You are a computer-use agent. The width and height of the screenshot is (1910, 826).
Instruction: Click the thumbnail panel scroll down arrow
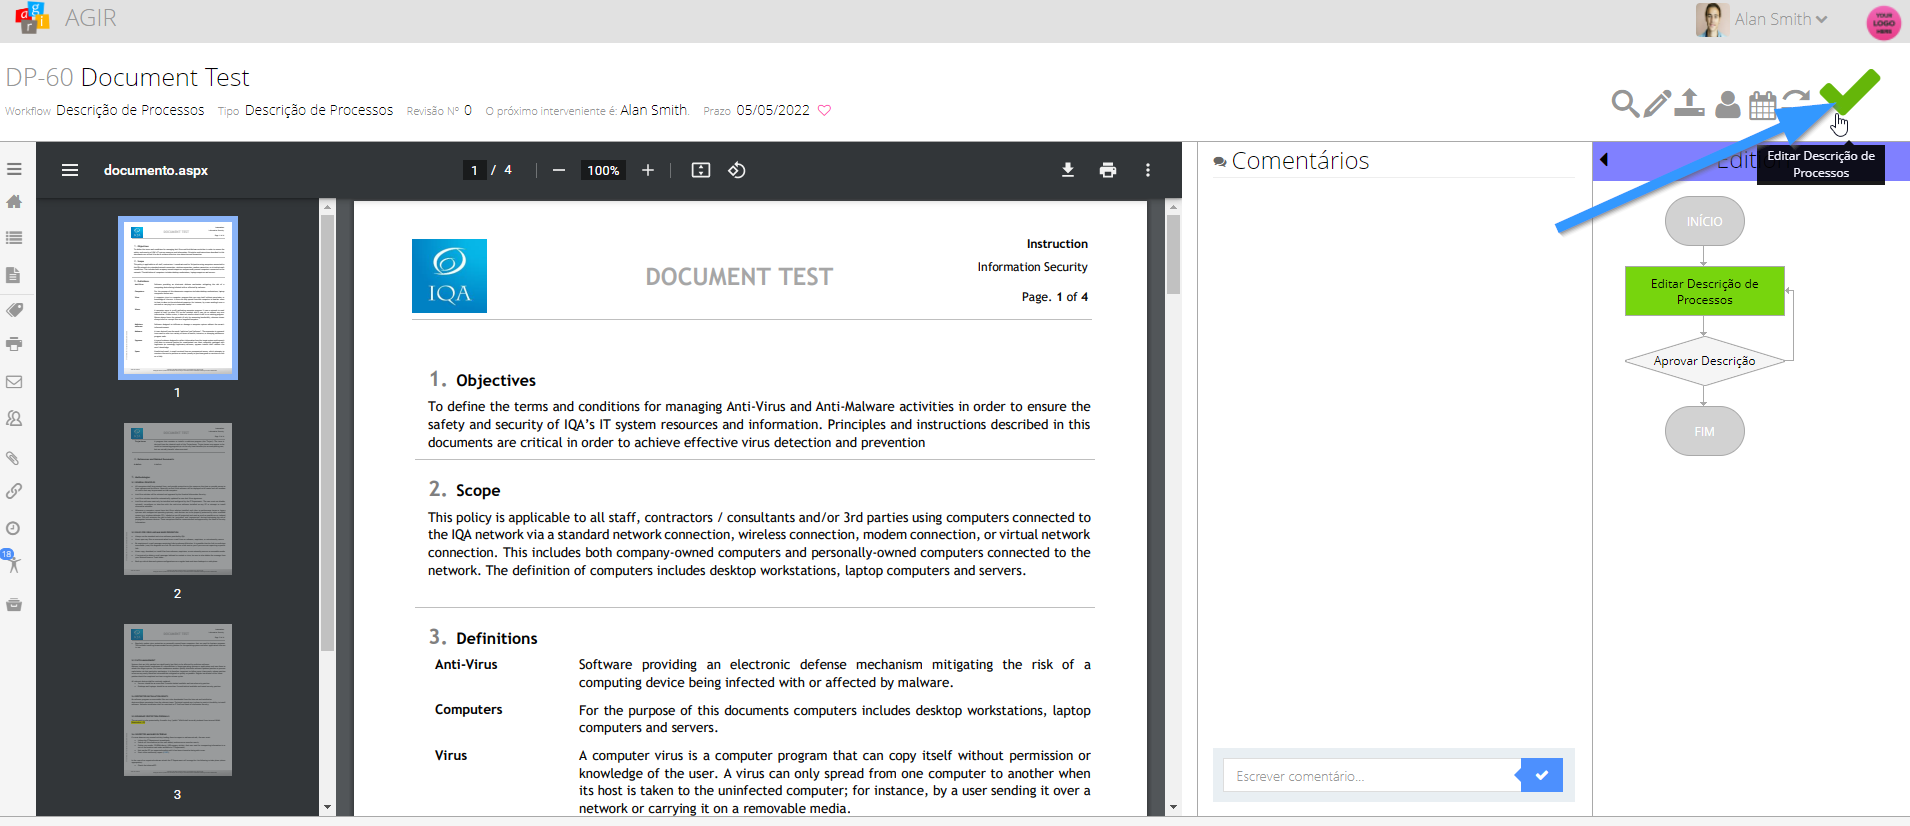click(x=327, y=807)
